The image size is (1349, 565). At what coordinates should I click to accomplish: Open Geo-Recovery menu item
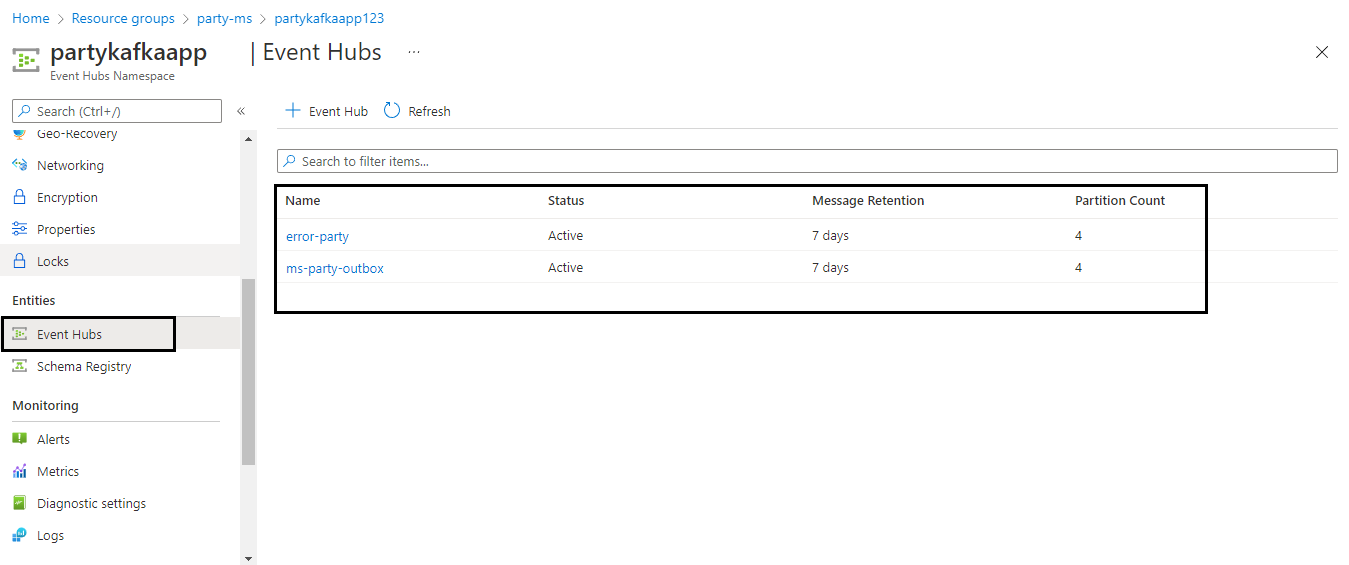point(77,134)
